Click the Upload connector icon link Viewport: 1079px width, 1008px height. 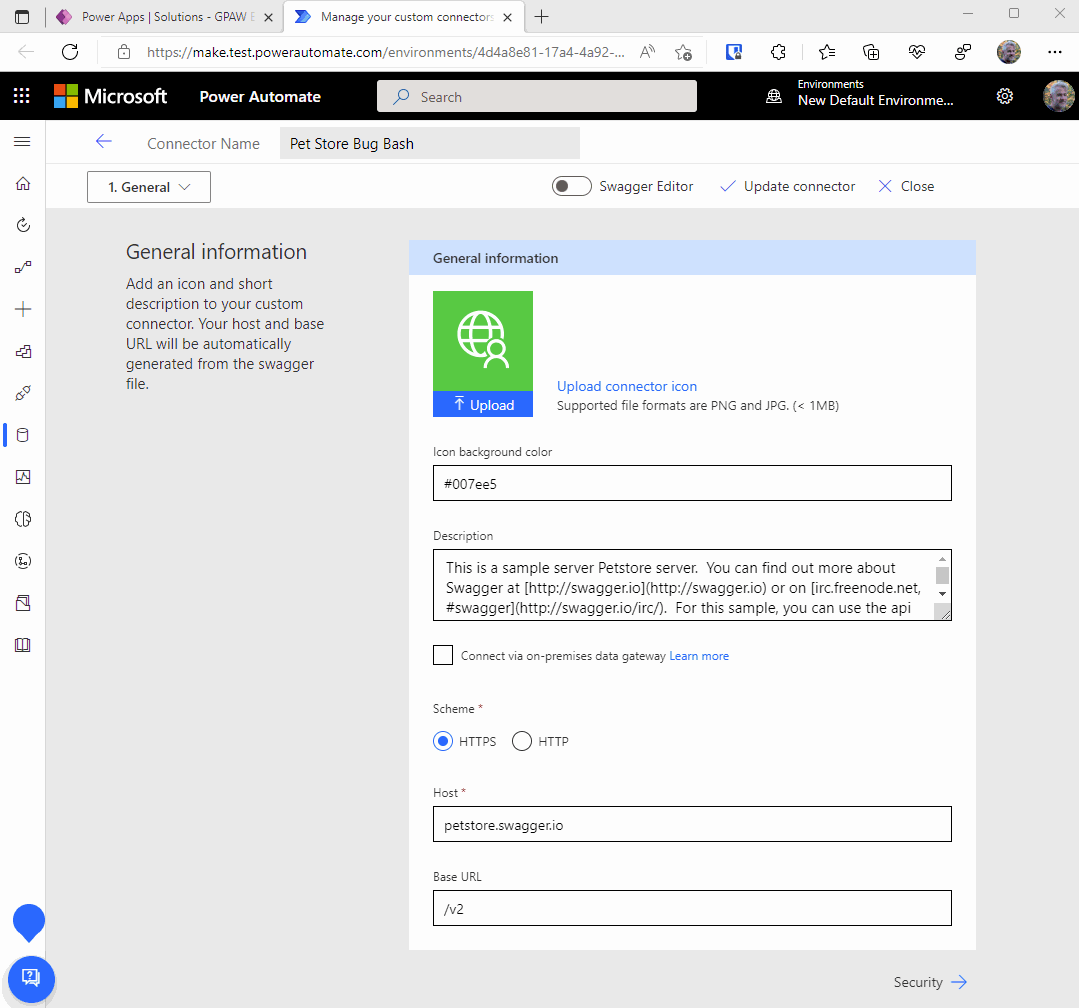(627, 386)
